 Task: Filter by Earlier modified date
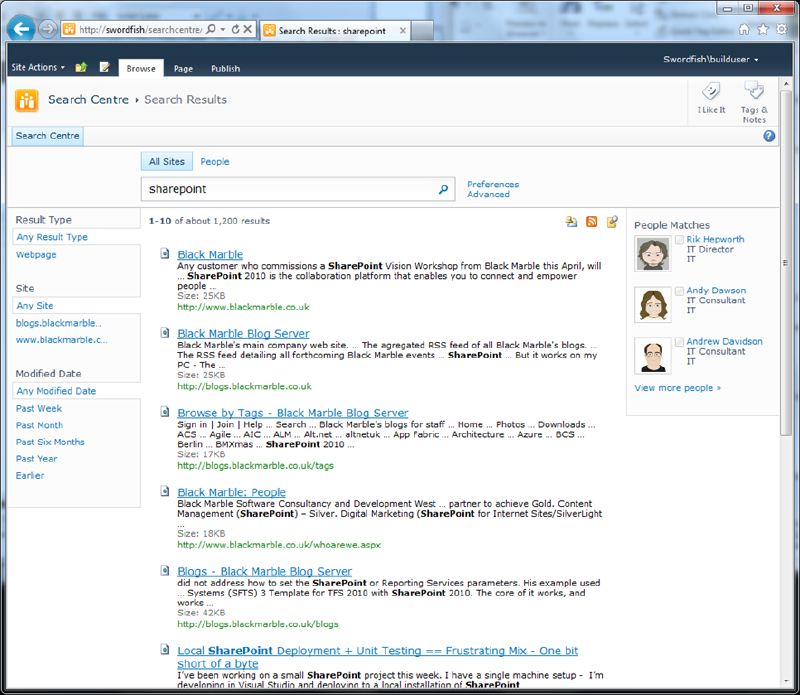[x=30, y=476]
